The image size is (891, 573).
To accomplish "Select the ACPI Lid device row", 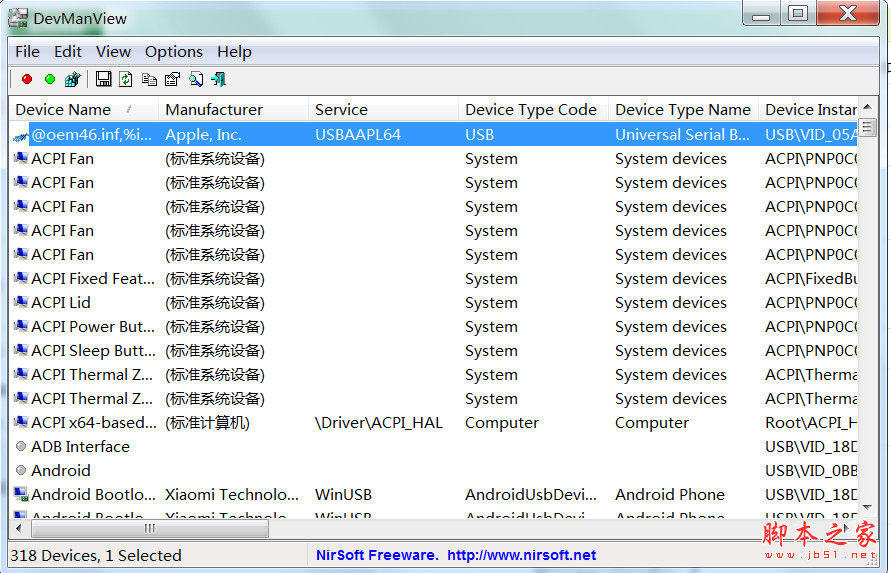I will (x=61, y=303).
